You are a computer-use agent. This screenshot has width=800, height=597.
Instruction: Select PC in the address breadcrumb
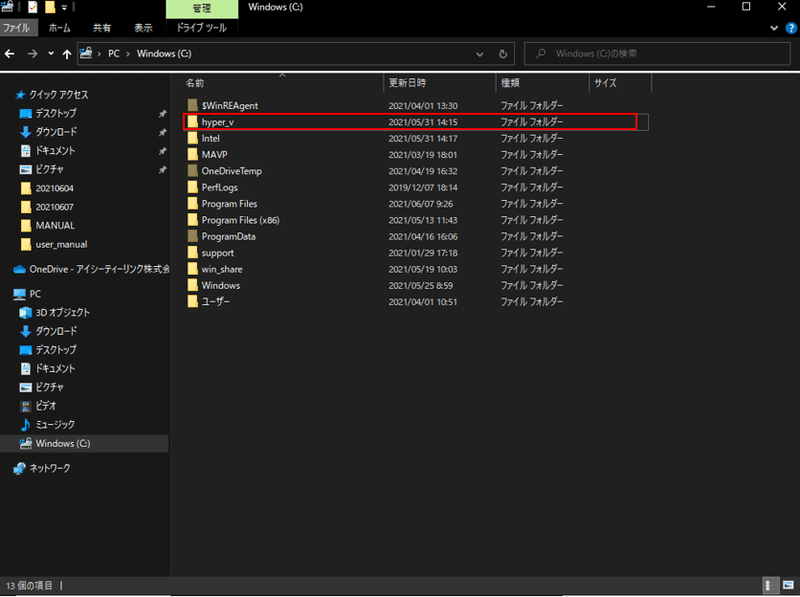click(114, 54)
